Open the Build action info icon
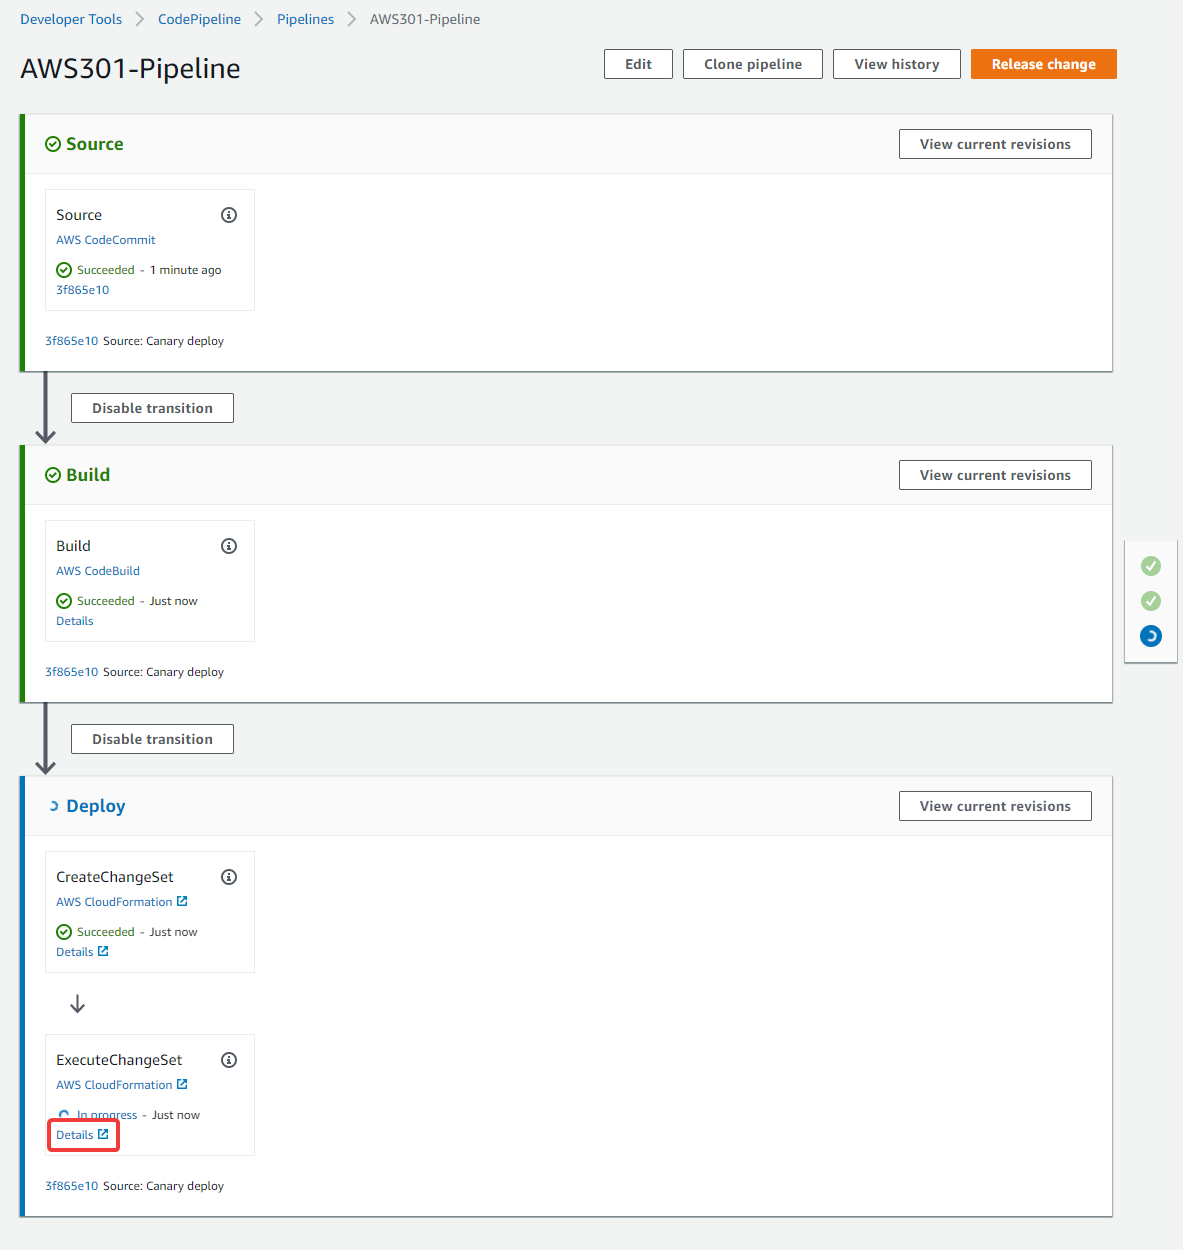 (x=229, y=546)
